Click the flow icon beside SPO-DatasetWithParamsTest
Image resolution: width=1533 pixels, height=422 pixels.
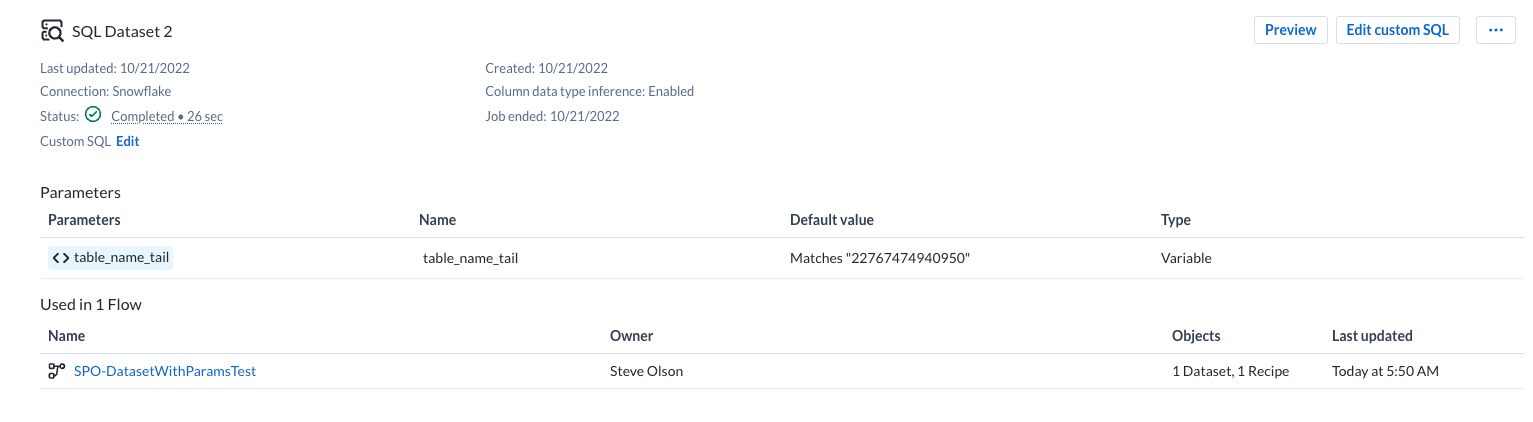tap(57, 371)
